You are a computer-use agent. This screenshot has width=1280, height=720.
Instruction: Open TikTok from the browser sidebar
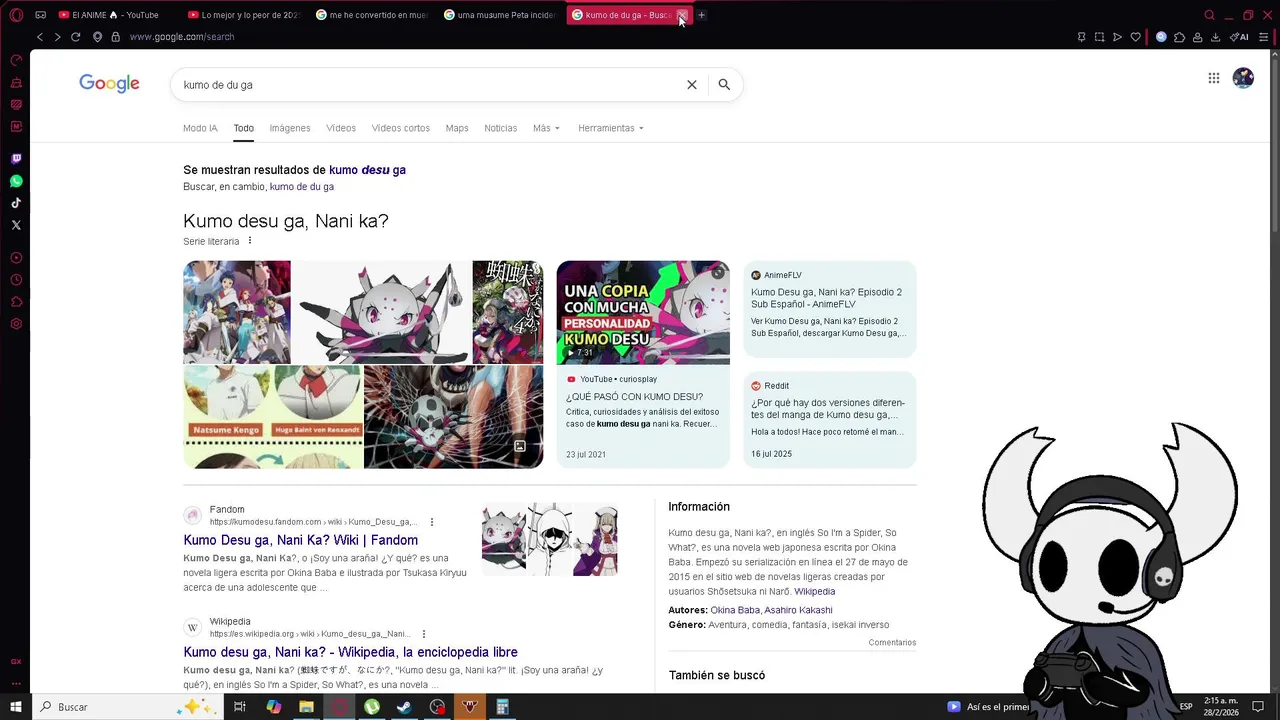pyautogui.click(x=16, y=203)
